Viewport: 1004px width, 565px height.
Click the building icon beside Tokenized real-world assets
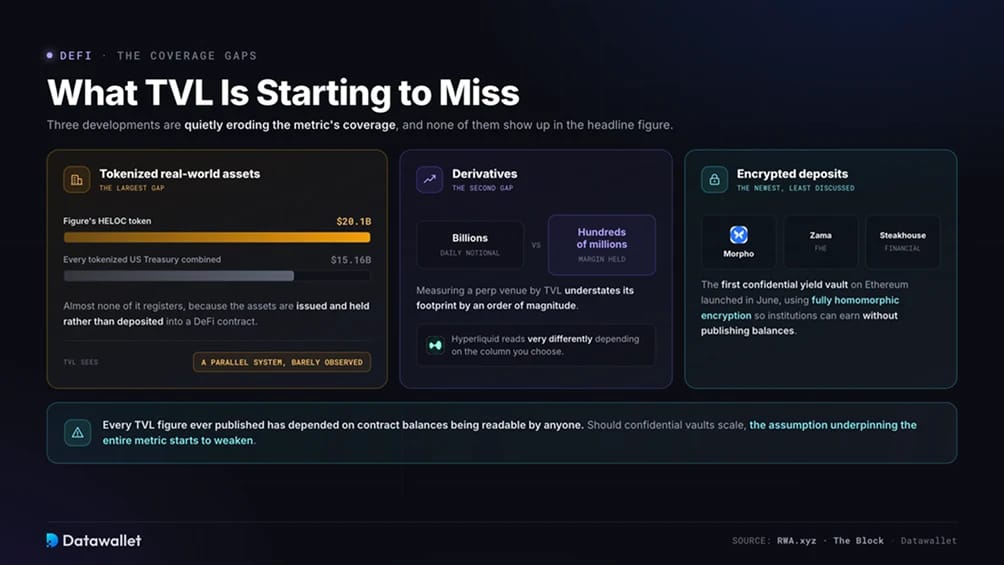click(x=77, y=179)
